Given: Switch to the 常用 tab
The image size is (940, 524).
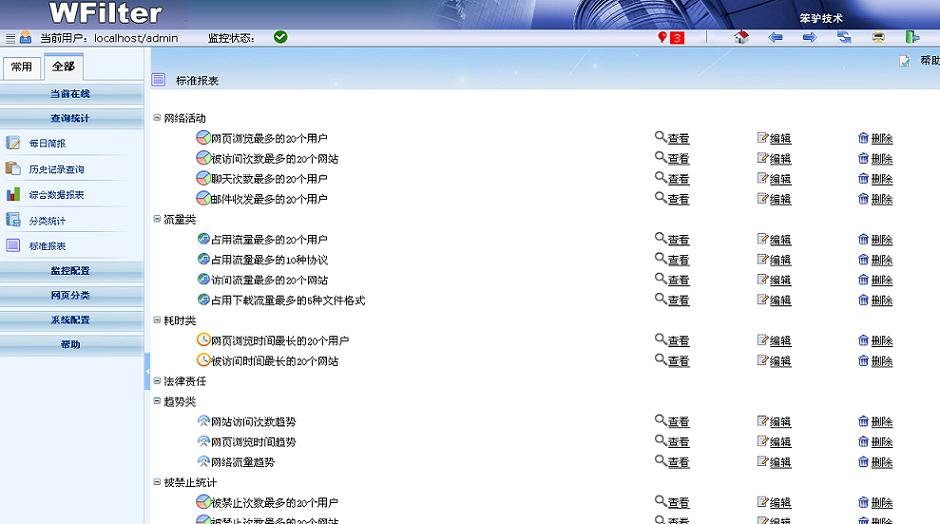Looking at the screenshot, I should 21,67.
